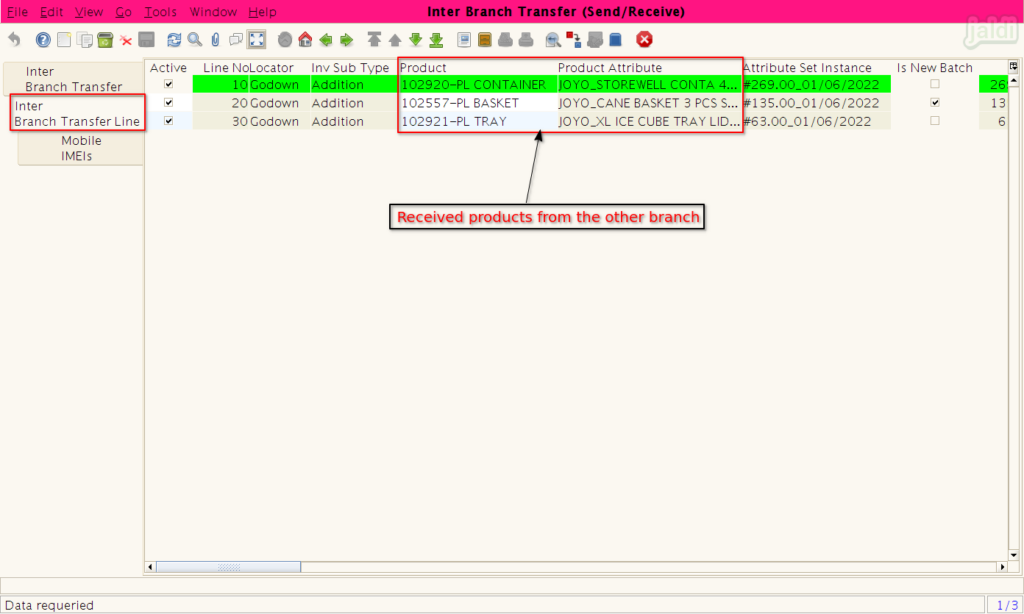Open the Report document icon
The width and height of the screenshot is (1024, 614).
464,40
